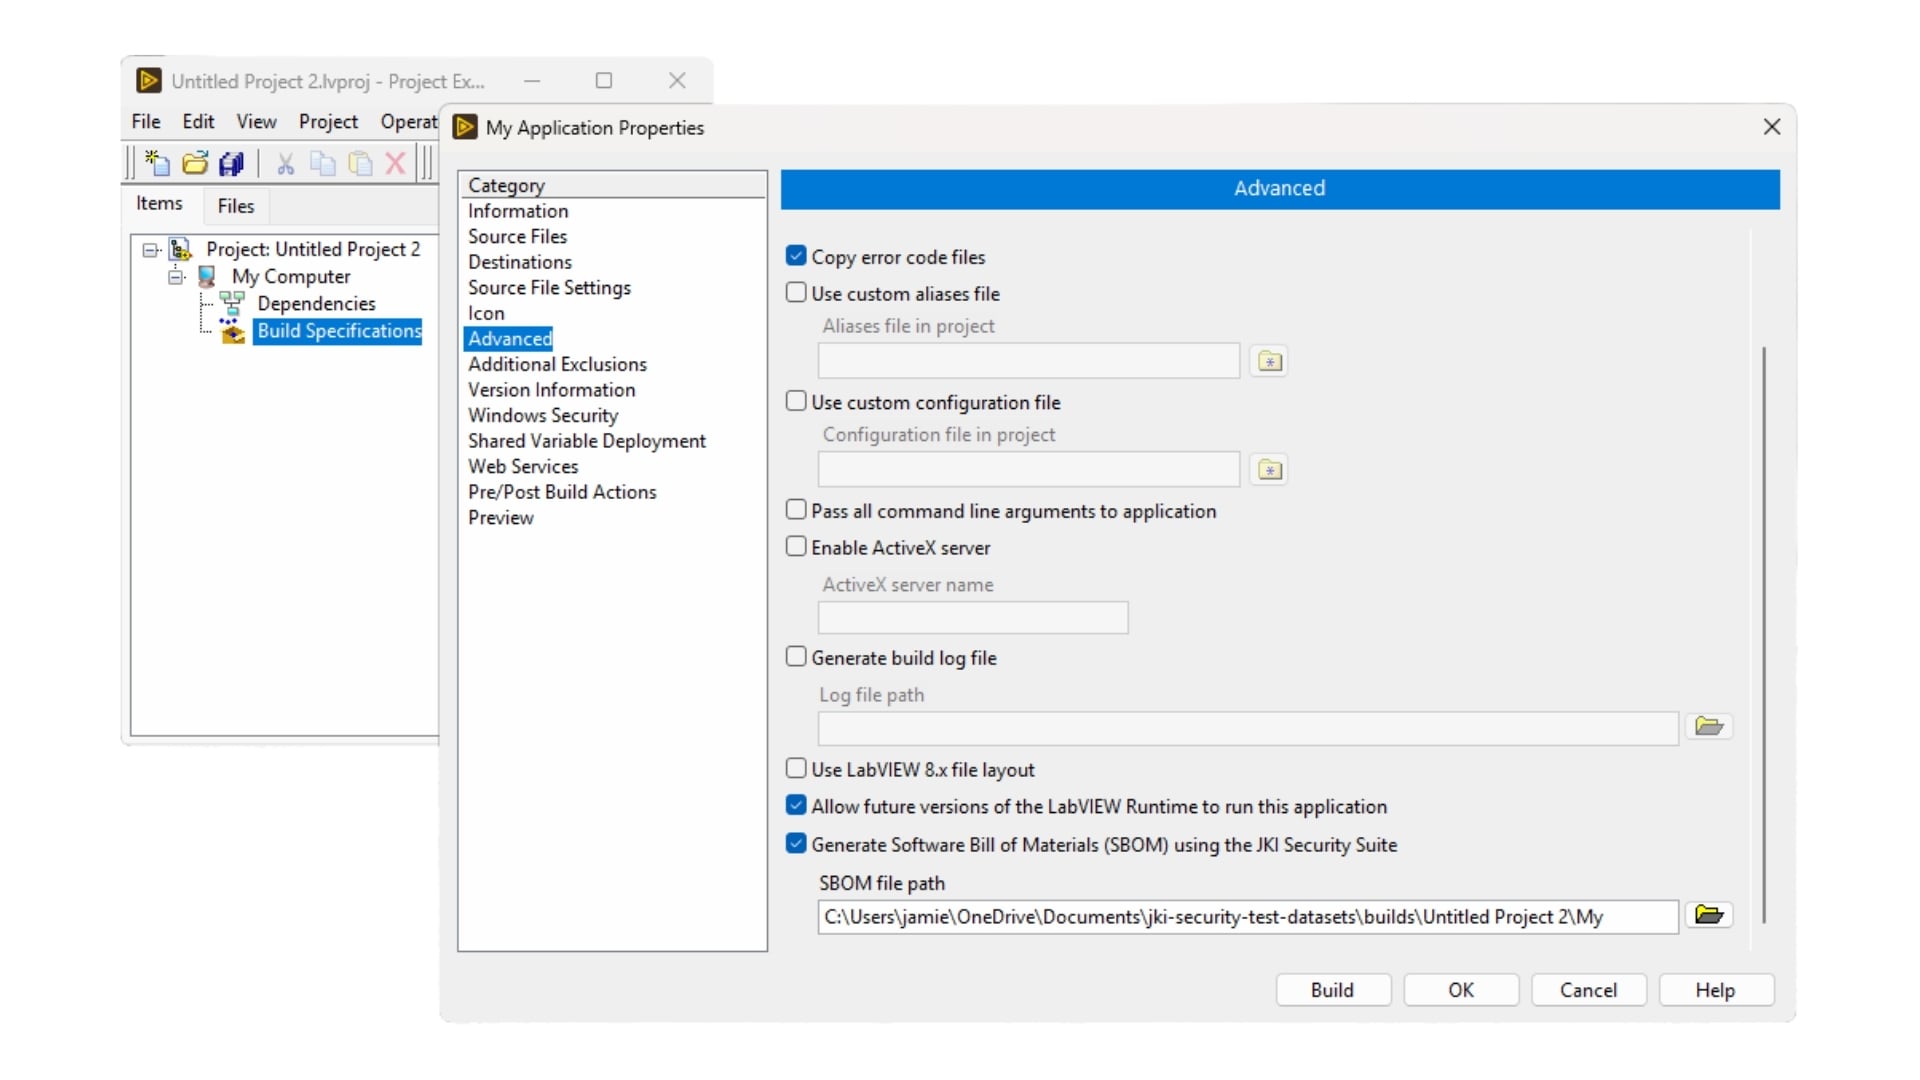Click the Untitled Project 2 project icon
Viewport: 1920px width, 1080px height.
pyautogui.click(x=181, y=249)
